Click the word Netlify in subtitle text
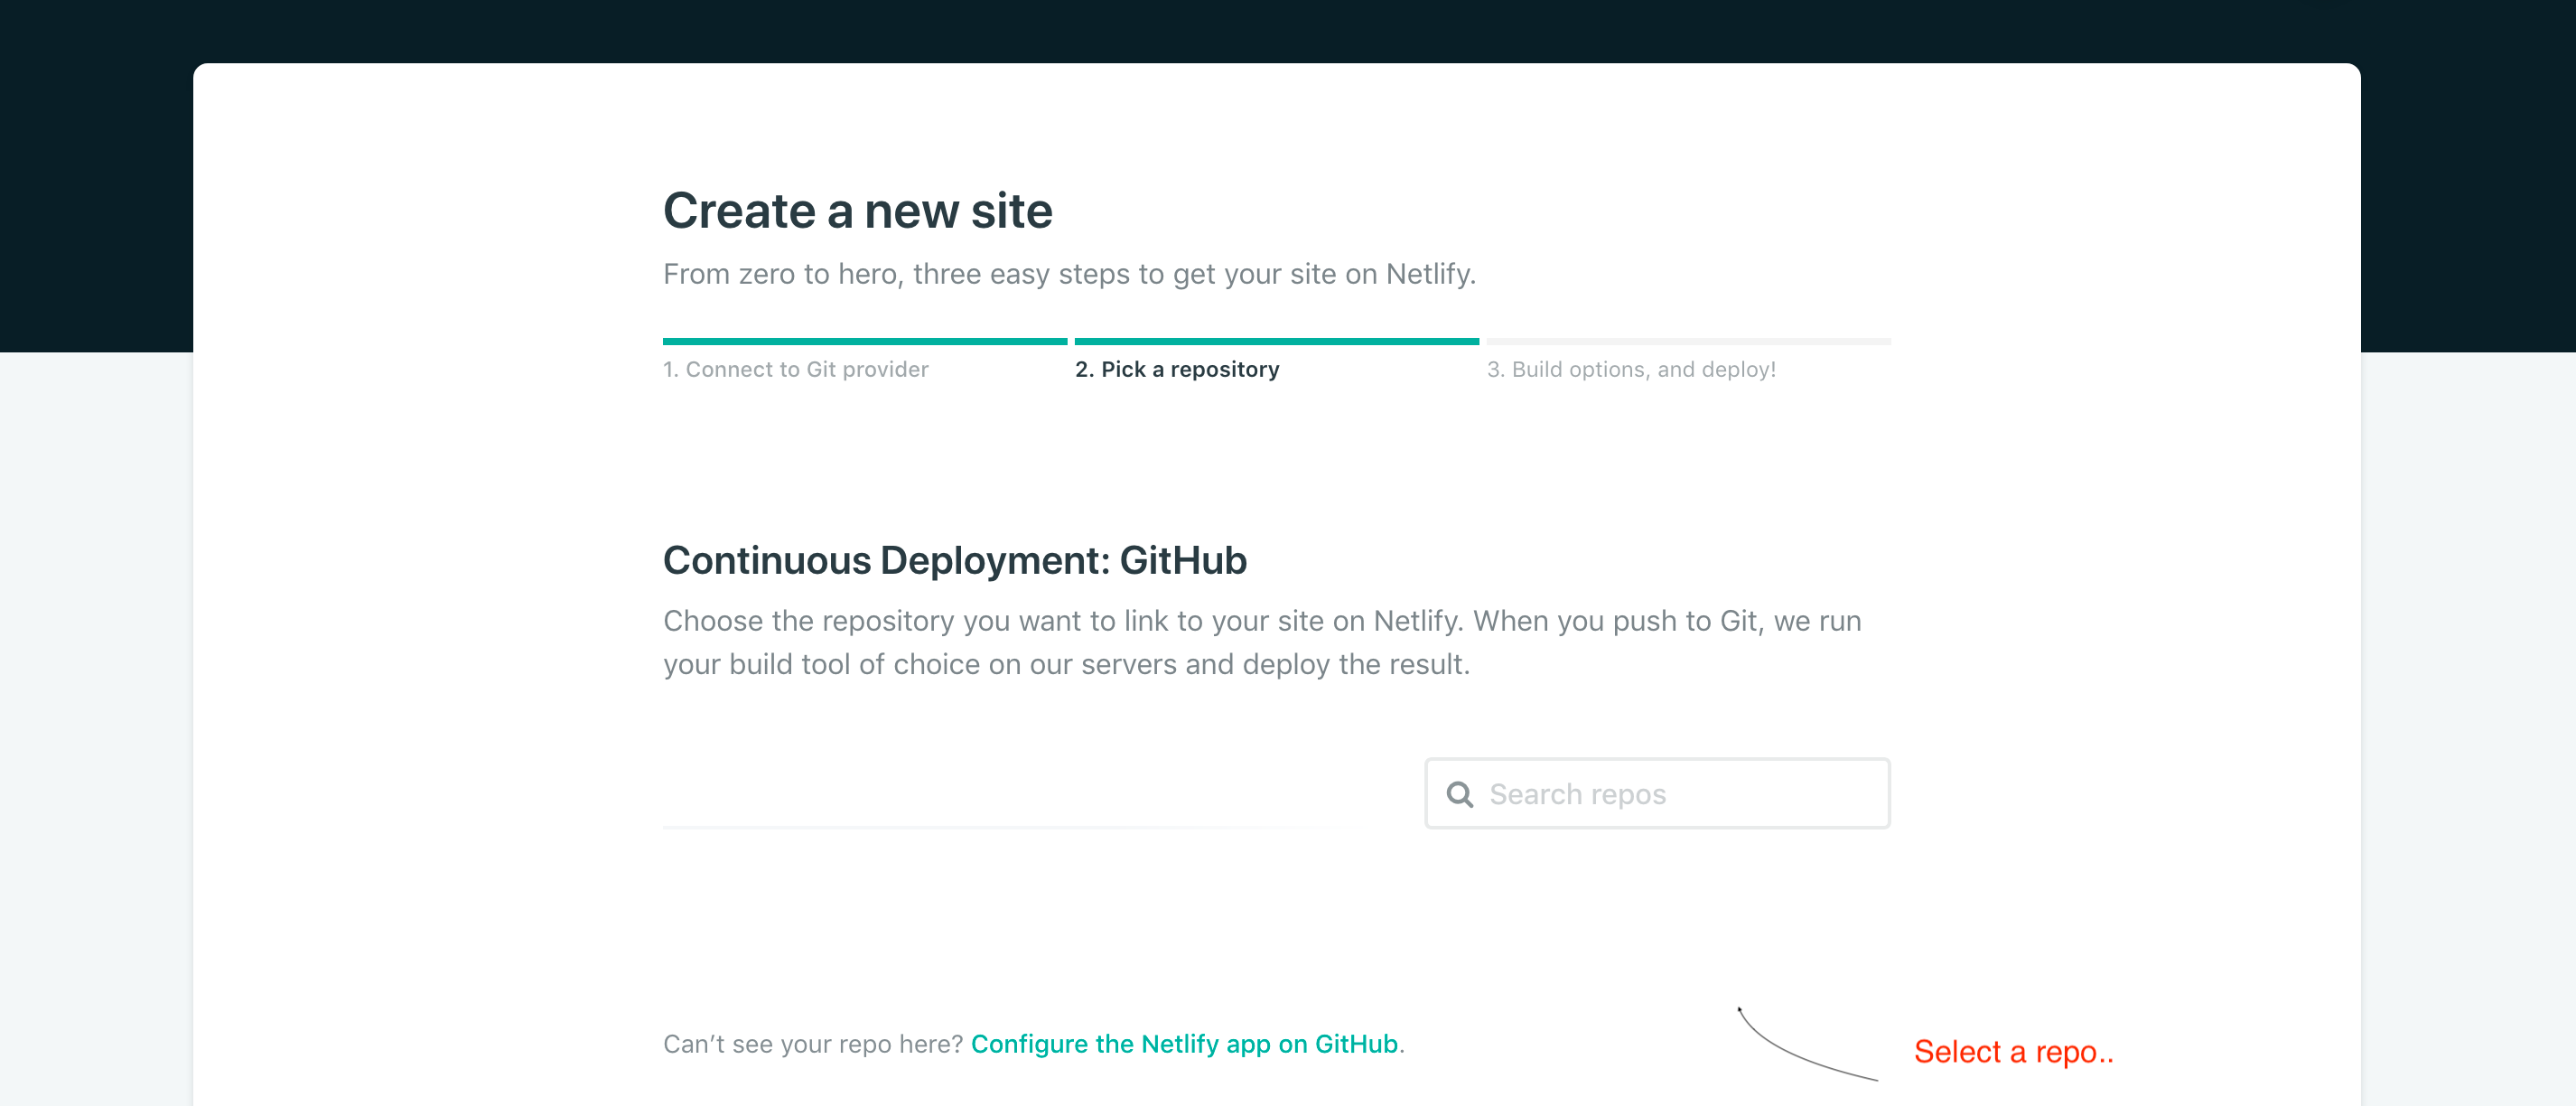The width and height of the screenshot is (2576, 1106). click(1428, 274)
